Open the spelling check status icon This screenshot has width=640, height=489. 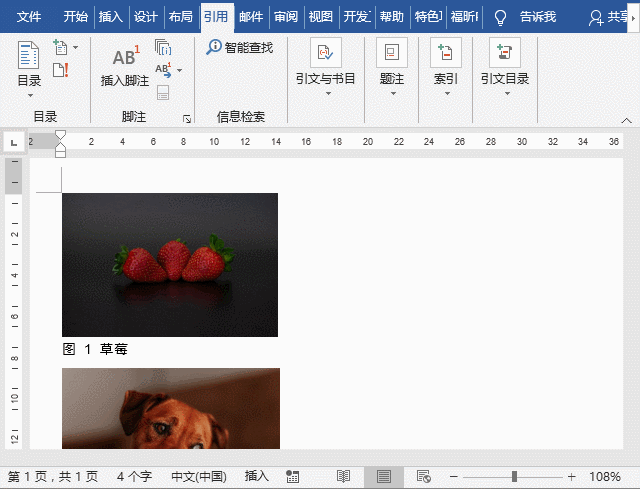point(290,476)
